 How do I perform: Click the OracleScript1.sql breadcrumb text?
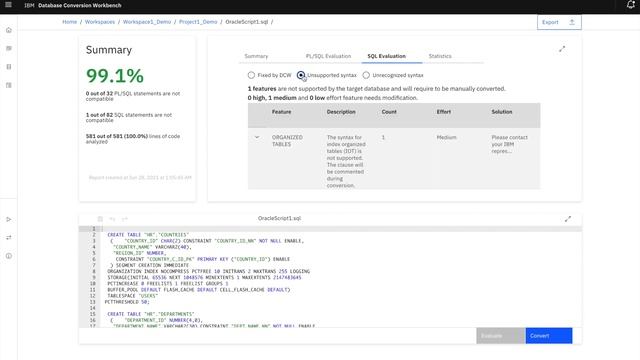pos(247,22)
